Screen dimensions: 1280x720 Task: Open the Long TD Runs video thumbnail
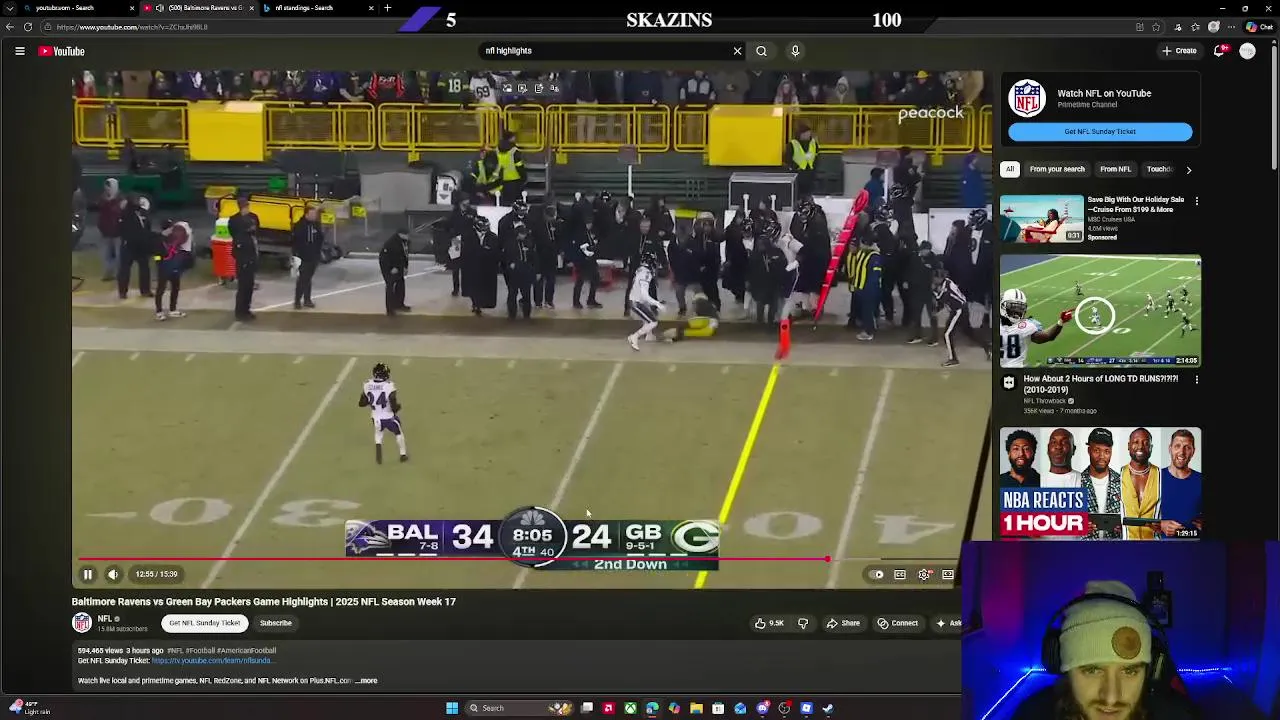coord(1100,311)
